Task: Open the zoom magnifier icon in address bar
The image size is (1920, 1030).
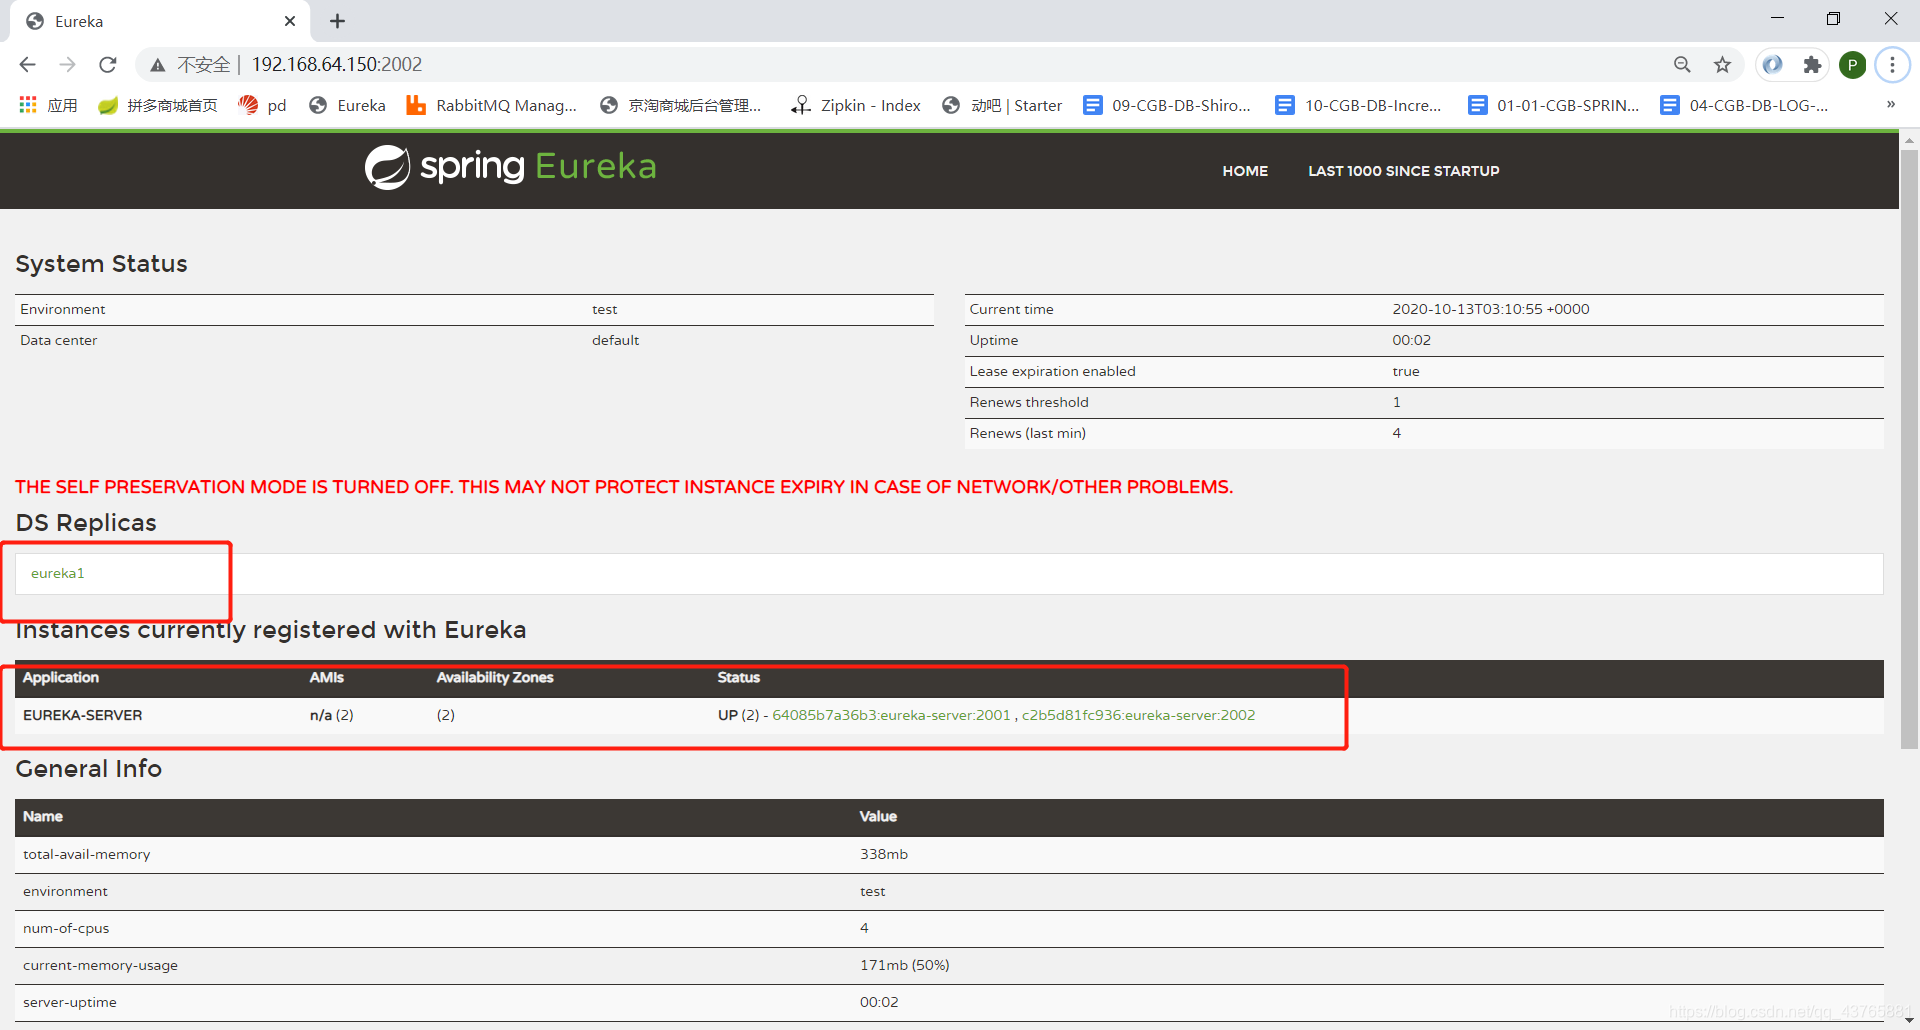Action: tap(1682, 65)
